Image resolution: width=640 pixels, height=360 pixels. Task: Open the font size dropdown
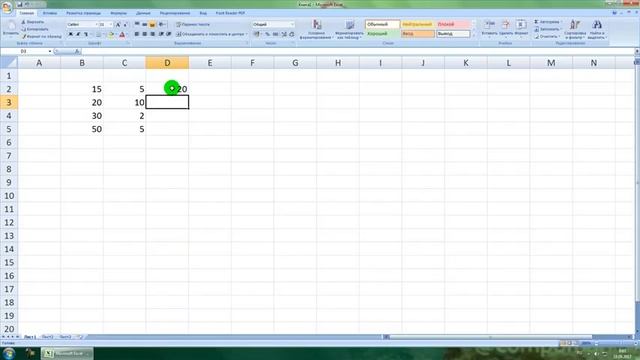pyautogui.click(x=111, y=24)
